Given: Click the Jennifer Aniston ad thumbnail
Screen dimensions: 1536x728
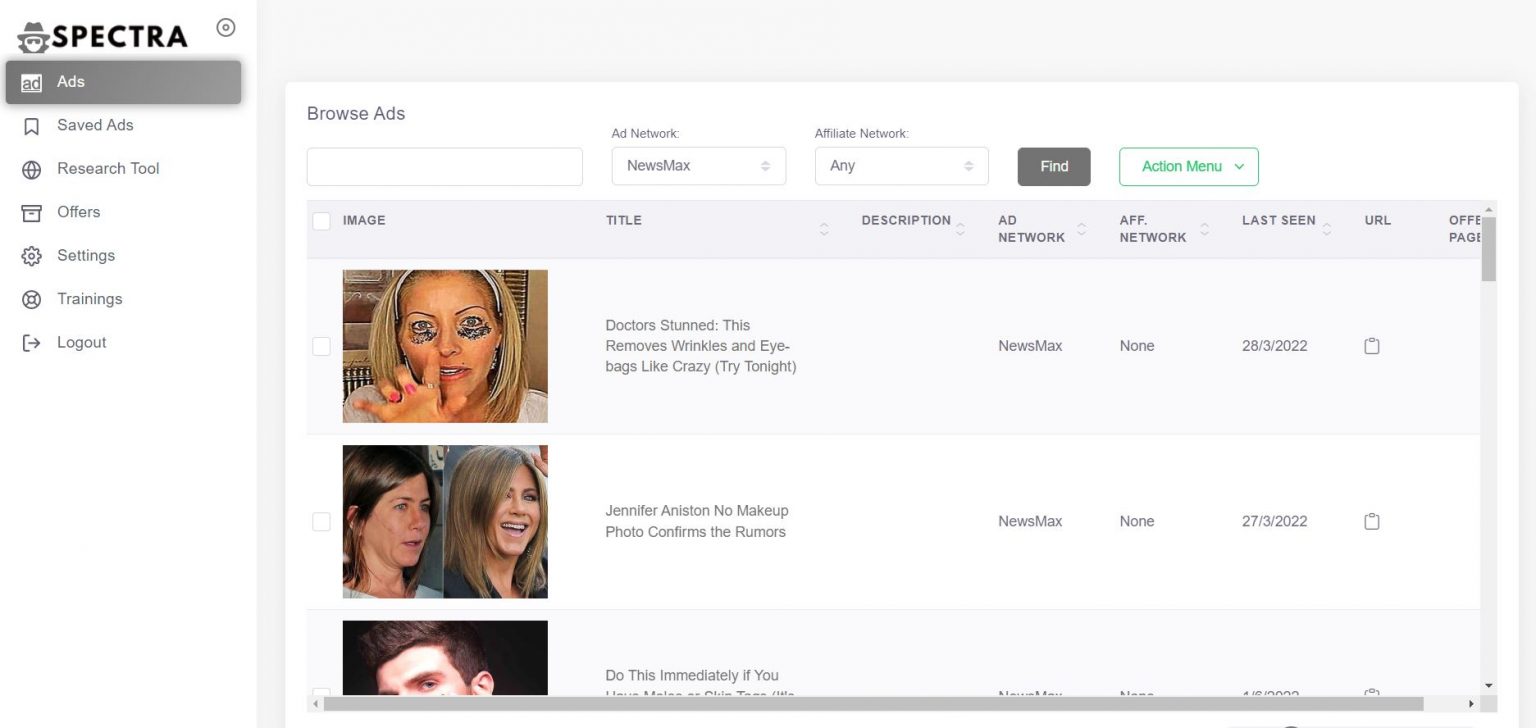Looking at the screenshot, I should (x=445, y=521).
